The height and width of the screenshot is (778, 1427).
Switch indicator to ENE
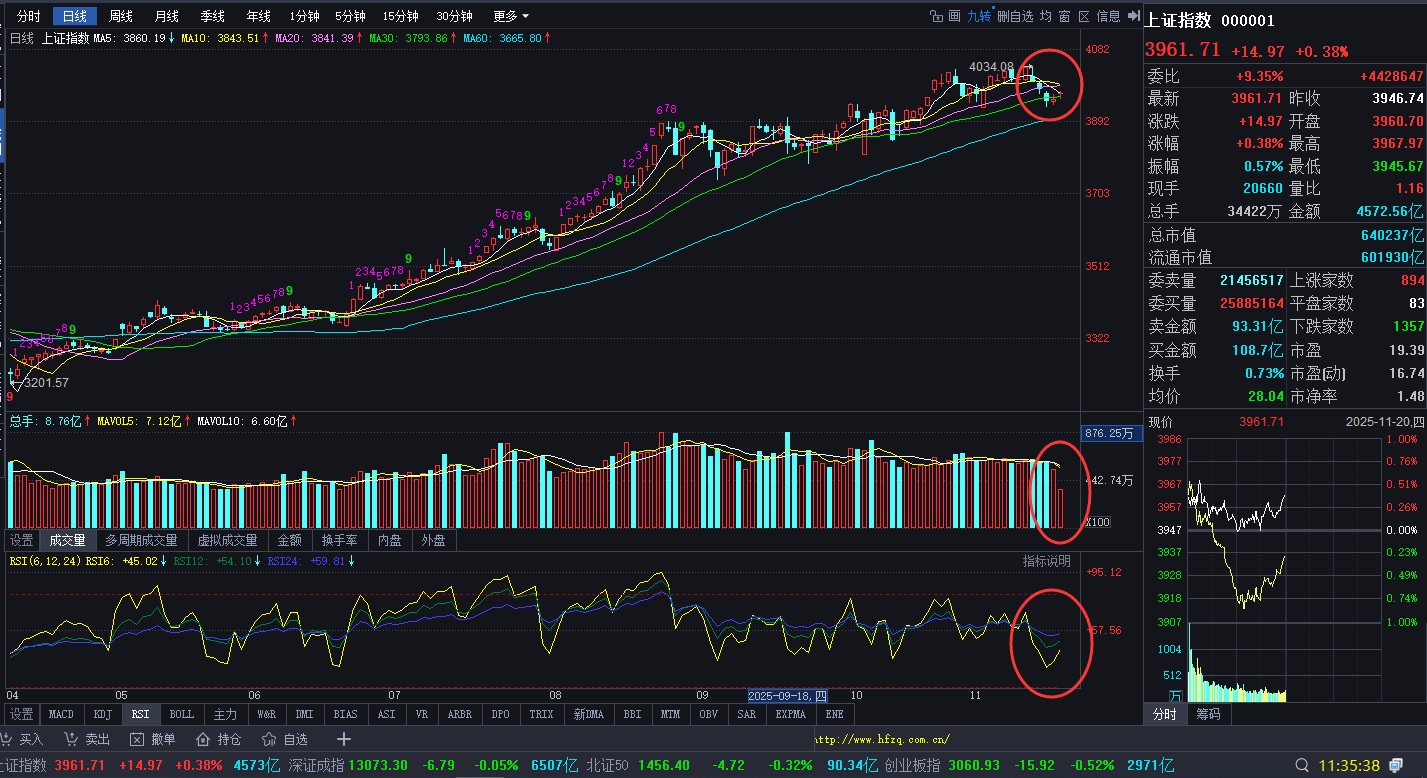tap(835, 714)
